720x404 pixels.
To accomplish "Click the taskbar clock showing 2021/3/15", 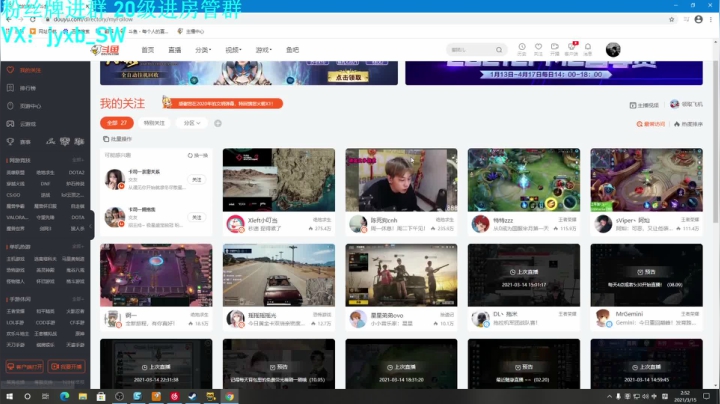I will (685, 396).
